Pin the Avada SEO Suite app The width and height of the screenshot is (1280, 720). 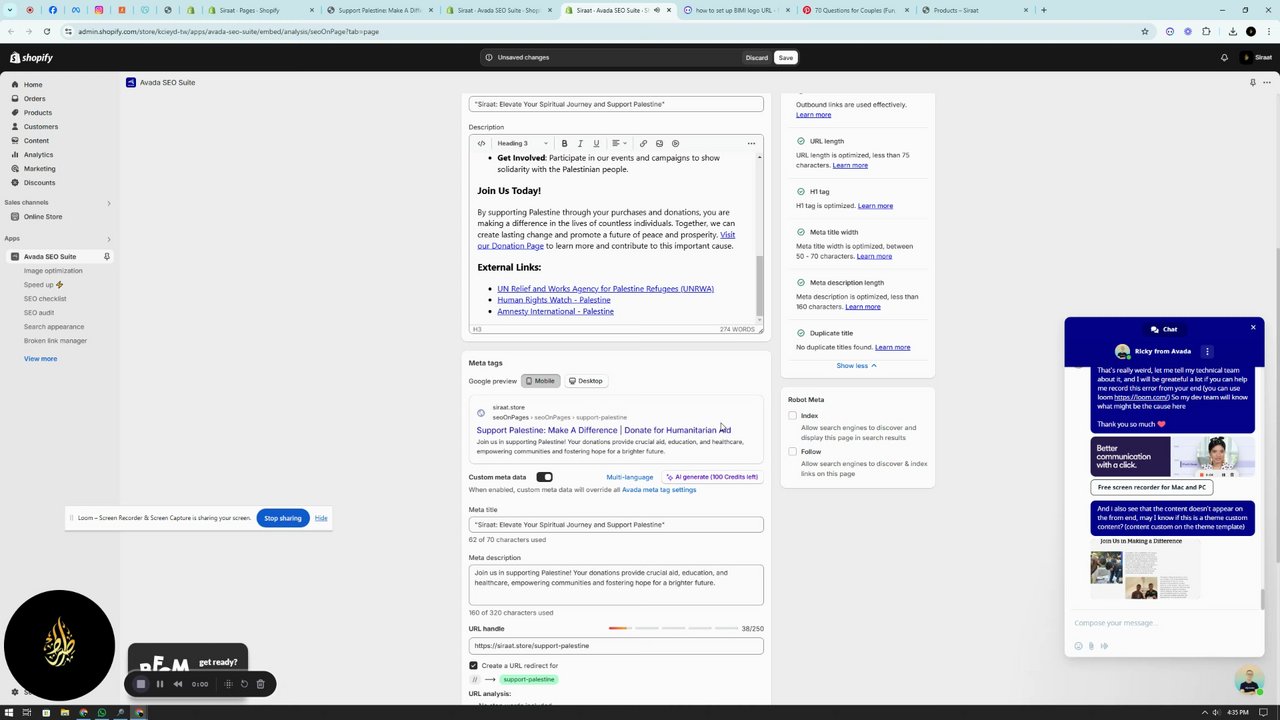(107, 257)
